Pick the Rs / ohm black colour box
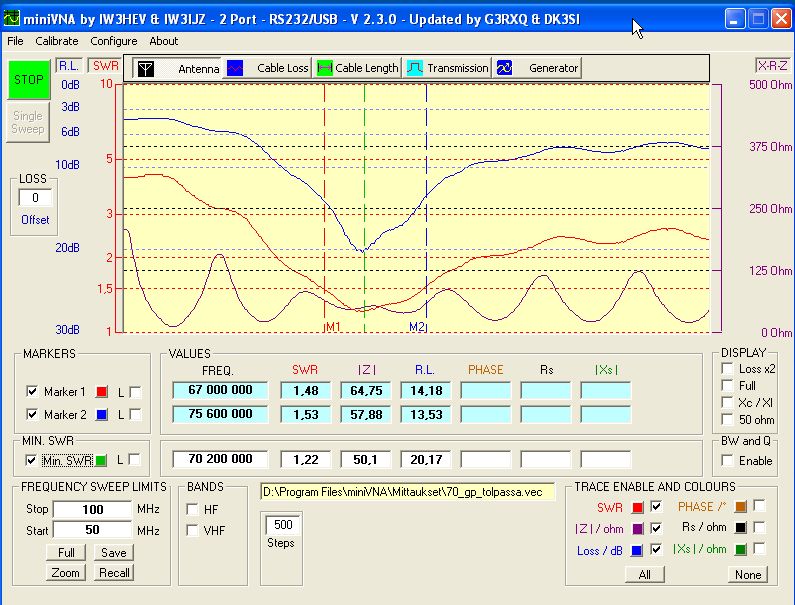 (x=740, y=528)
